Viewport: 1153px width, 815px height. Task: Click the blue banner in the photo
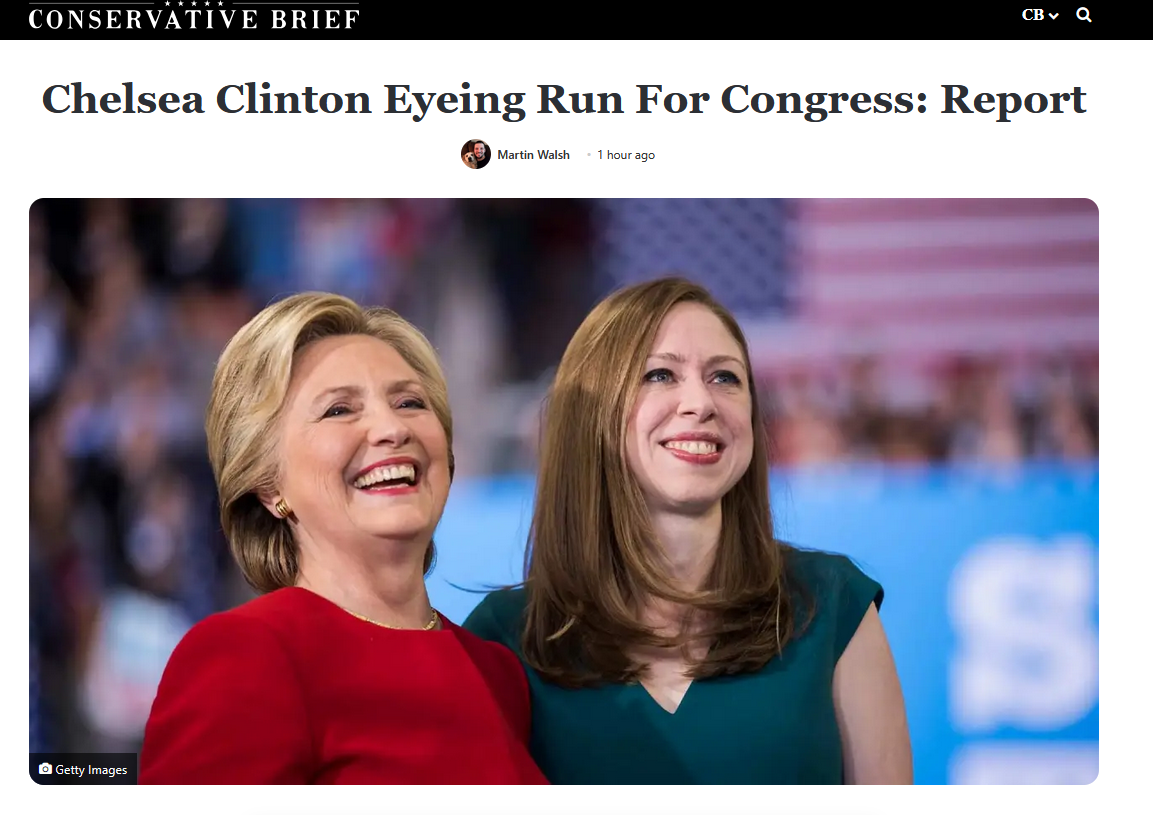[x=993, y=625]
